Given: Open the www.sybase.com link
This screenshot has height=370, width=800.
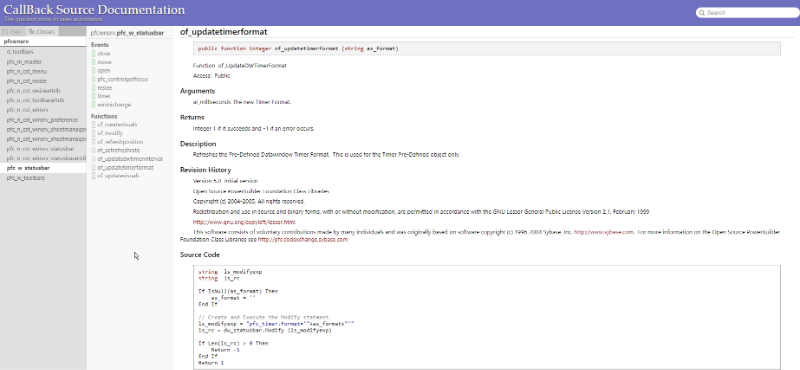Looking at the screenshot, I should [x=604, y=232].
